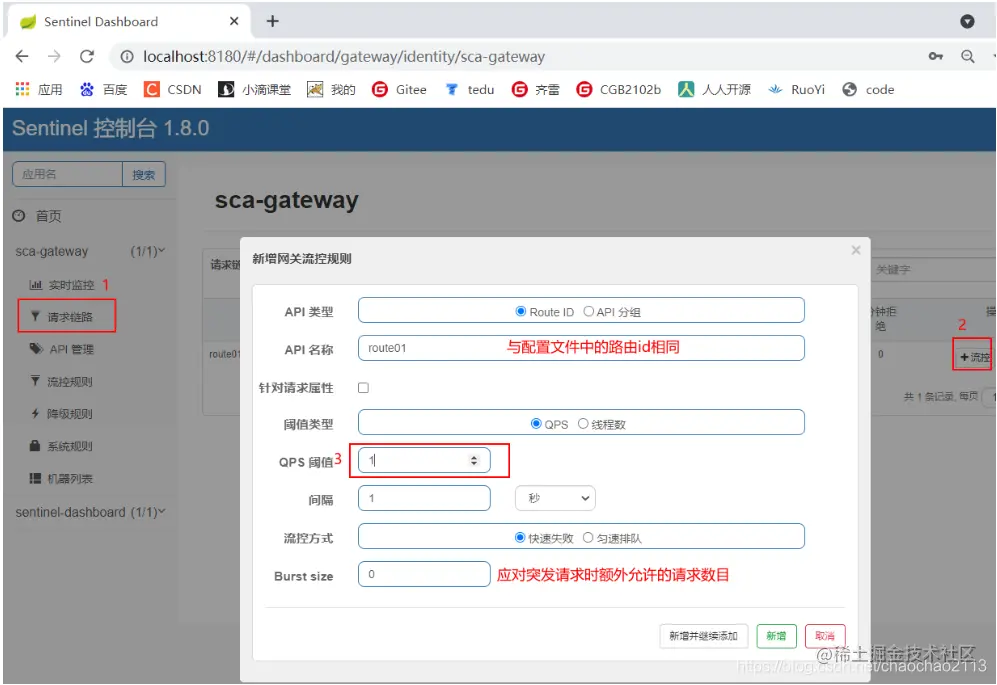This screenshot has height=685, width=997.
Task: Close the Sentinel Dashboard tab
Action: 234,22
